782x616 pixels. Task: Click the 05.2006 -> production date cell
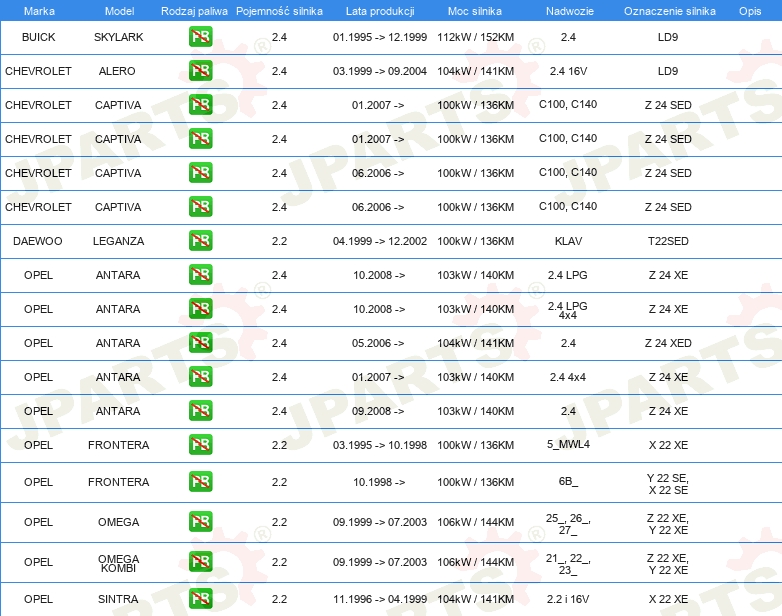click(378, 343)
